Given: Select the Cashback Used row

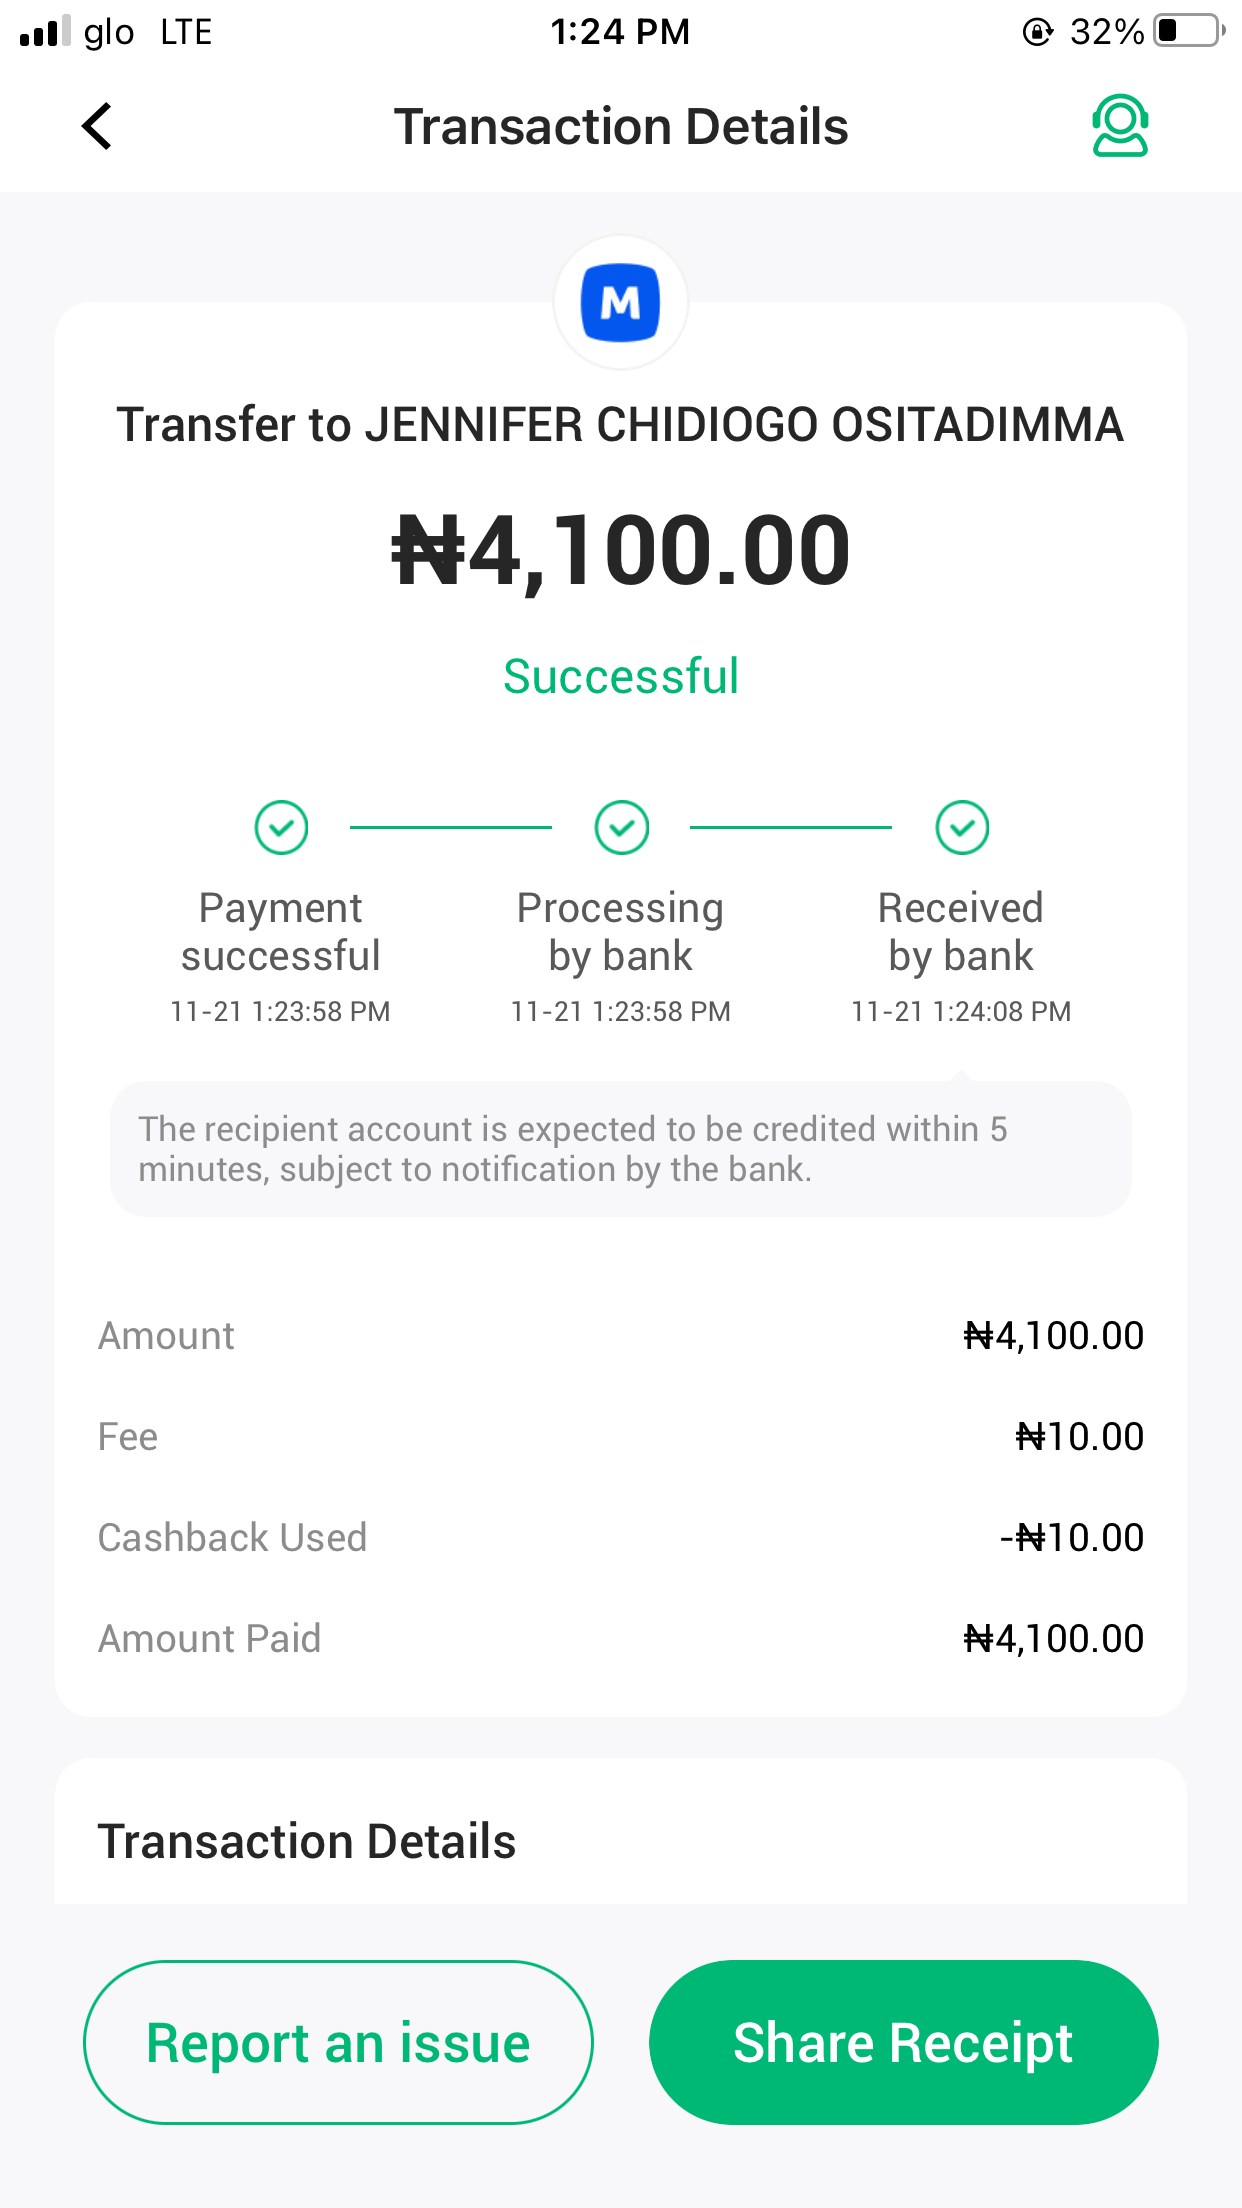Looking at the screenshot, I should click(x=621, y=1538).
